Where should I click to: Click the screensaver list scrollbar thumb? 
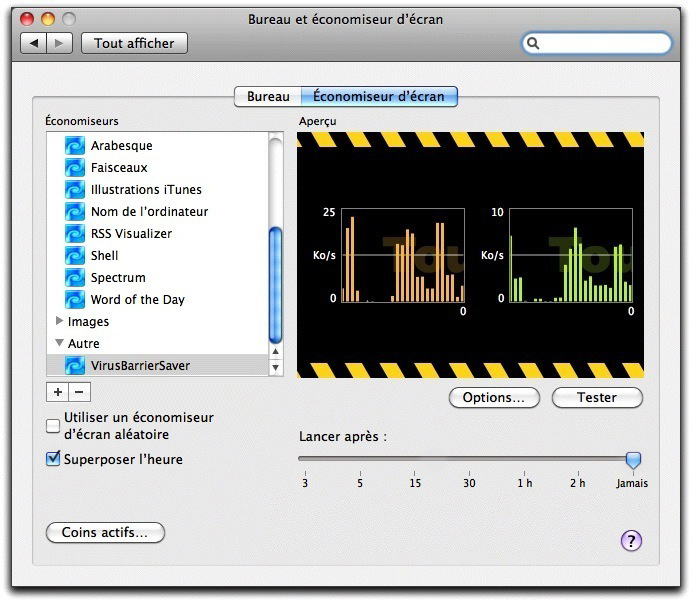click(275, 285)
